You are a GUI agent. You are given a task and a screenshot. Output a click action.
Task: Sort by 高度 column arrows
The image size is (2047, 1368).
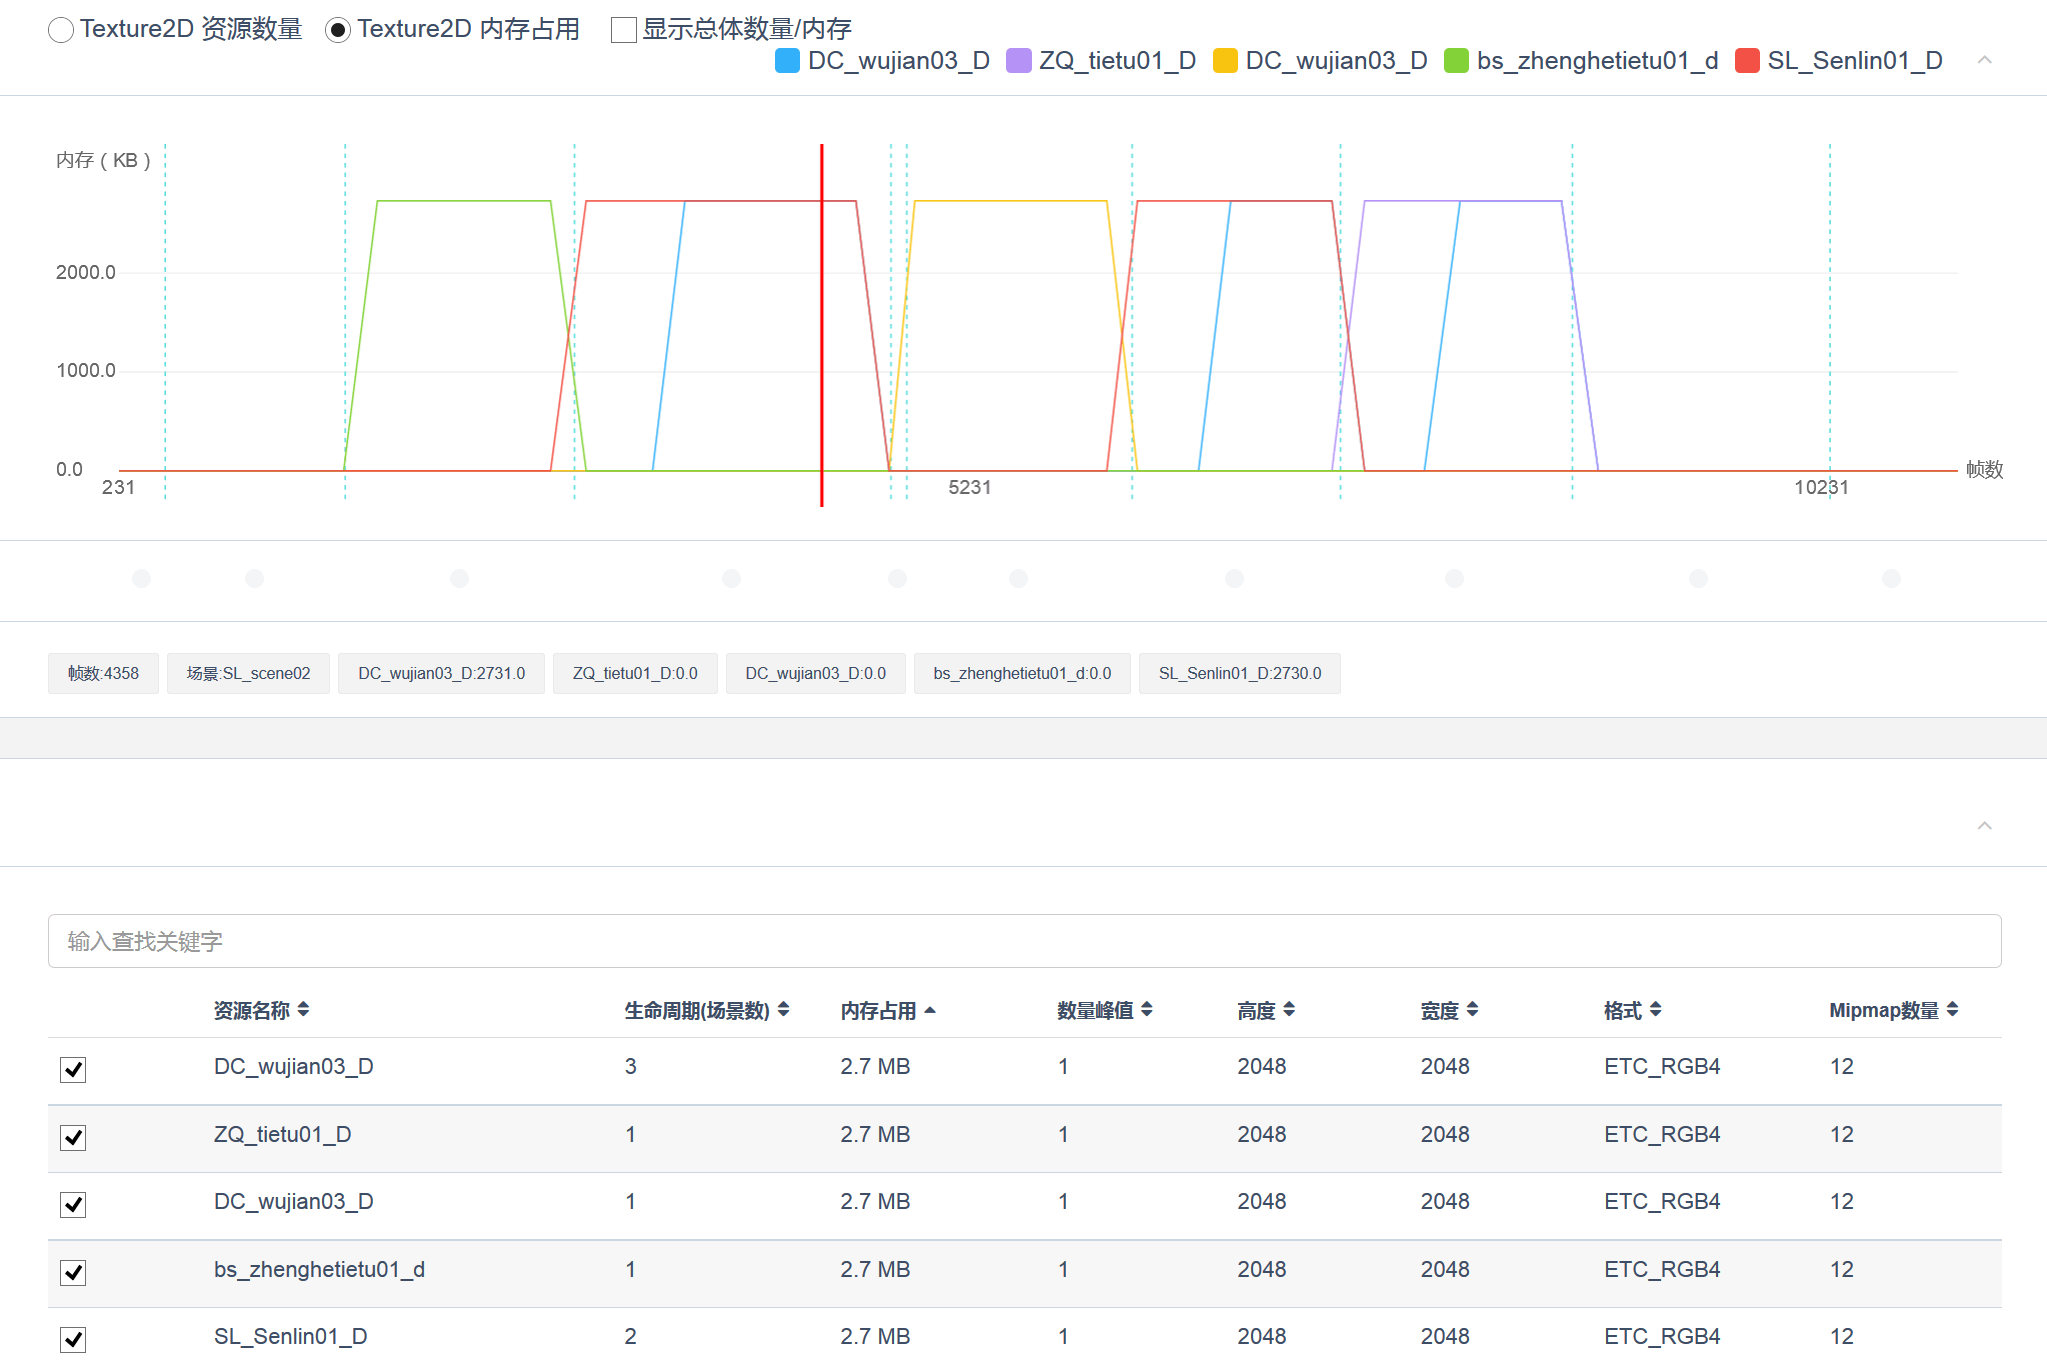pyautogui.click(x=1289, y=1010)
